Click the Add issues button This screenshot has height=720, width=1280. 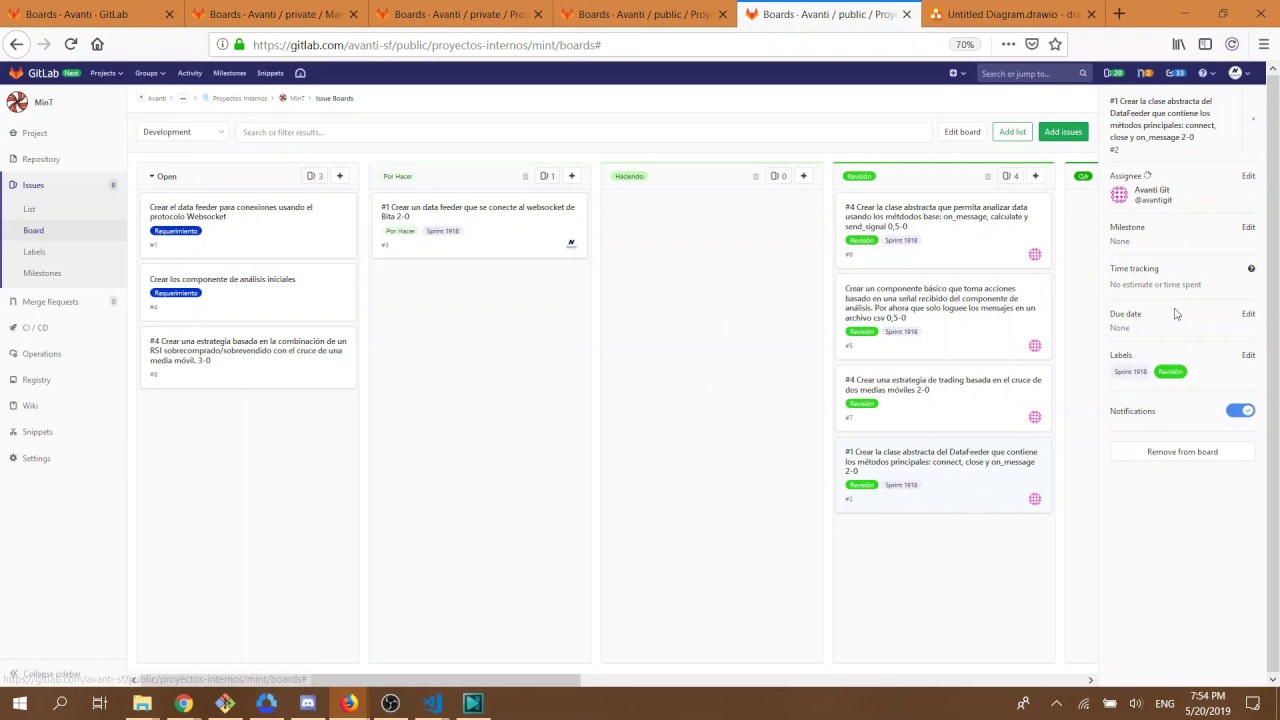click(1063, 132)
